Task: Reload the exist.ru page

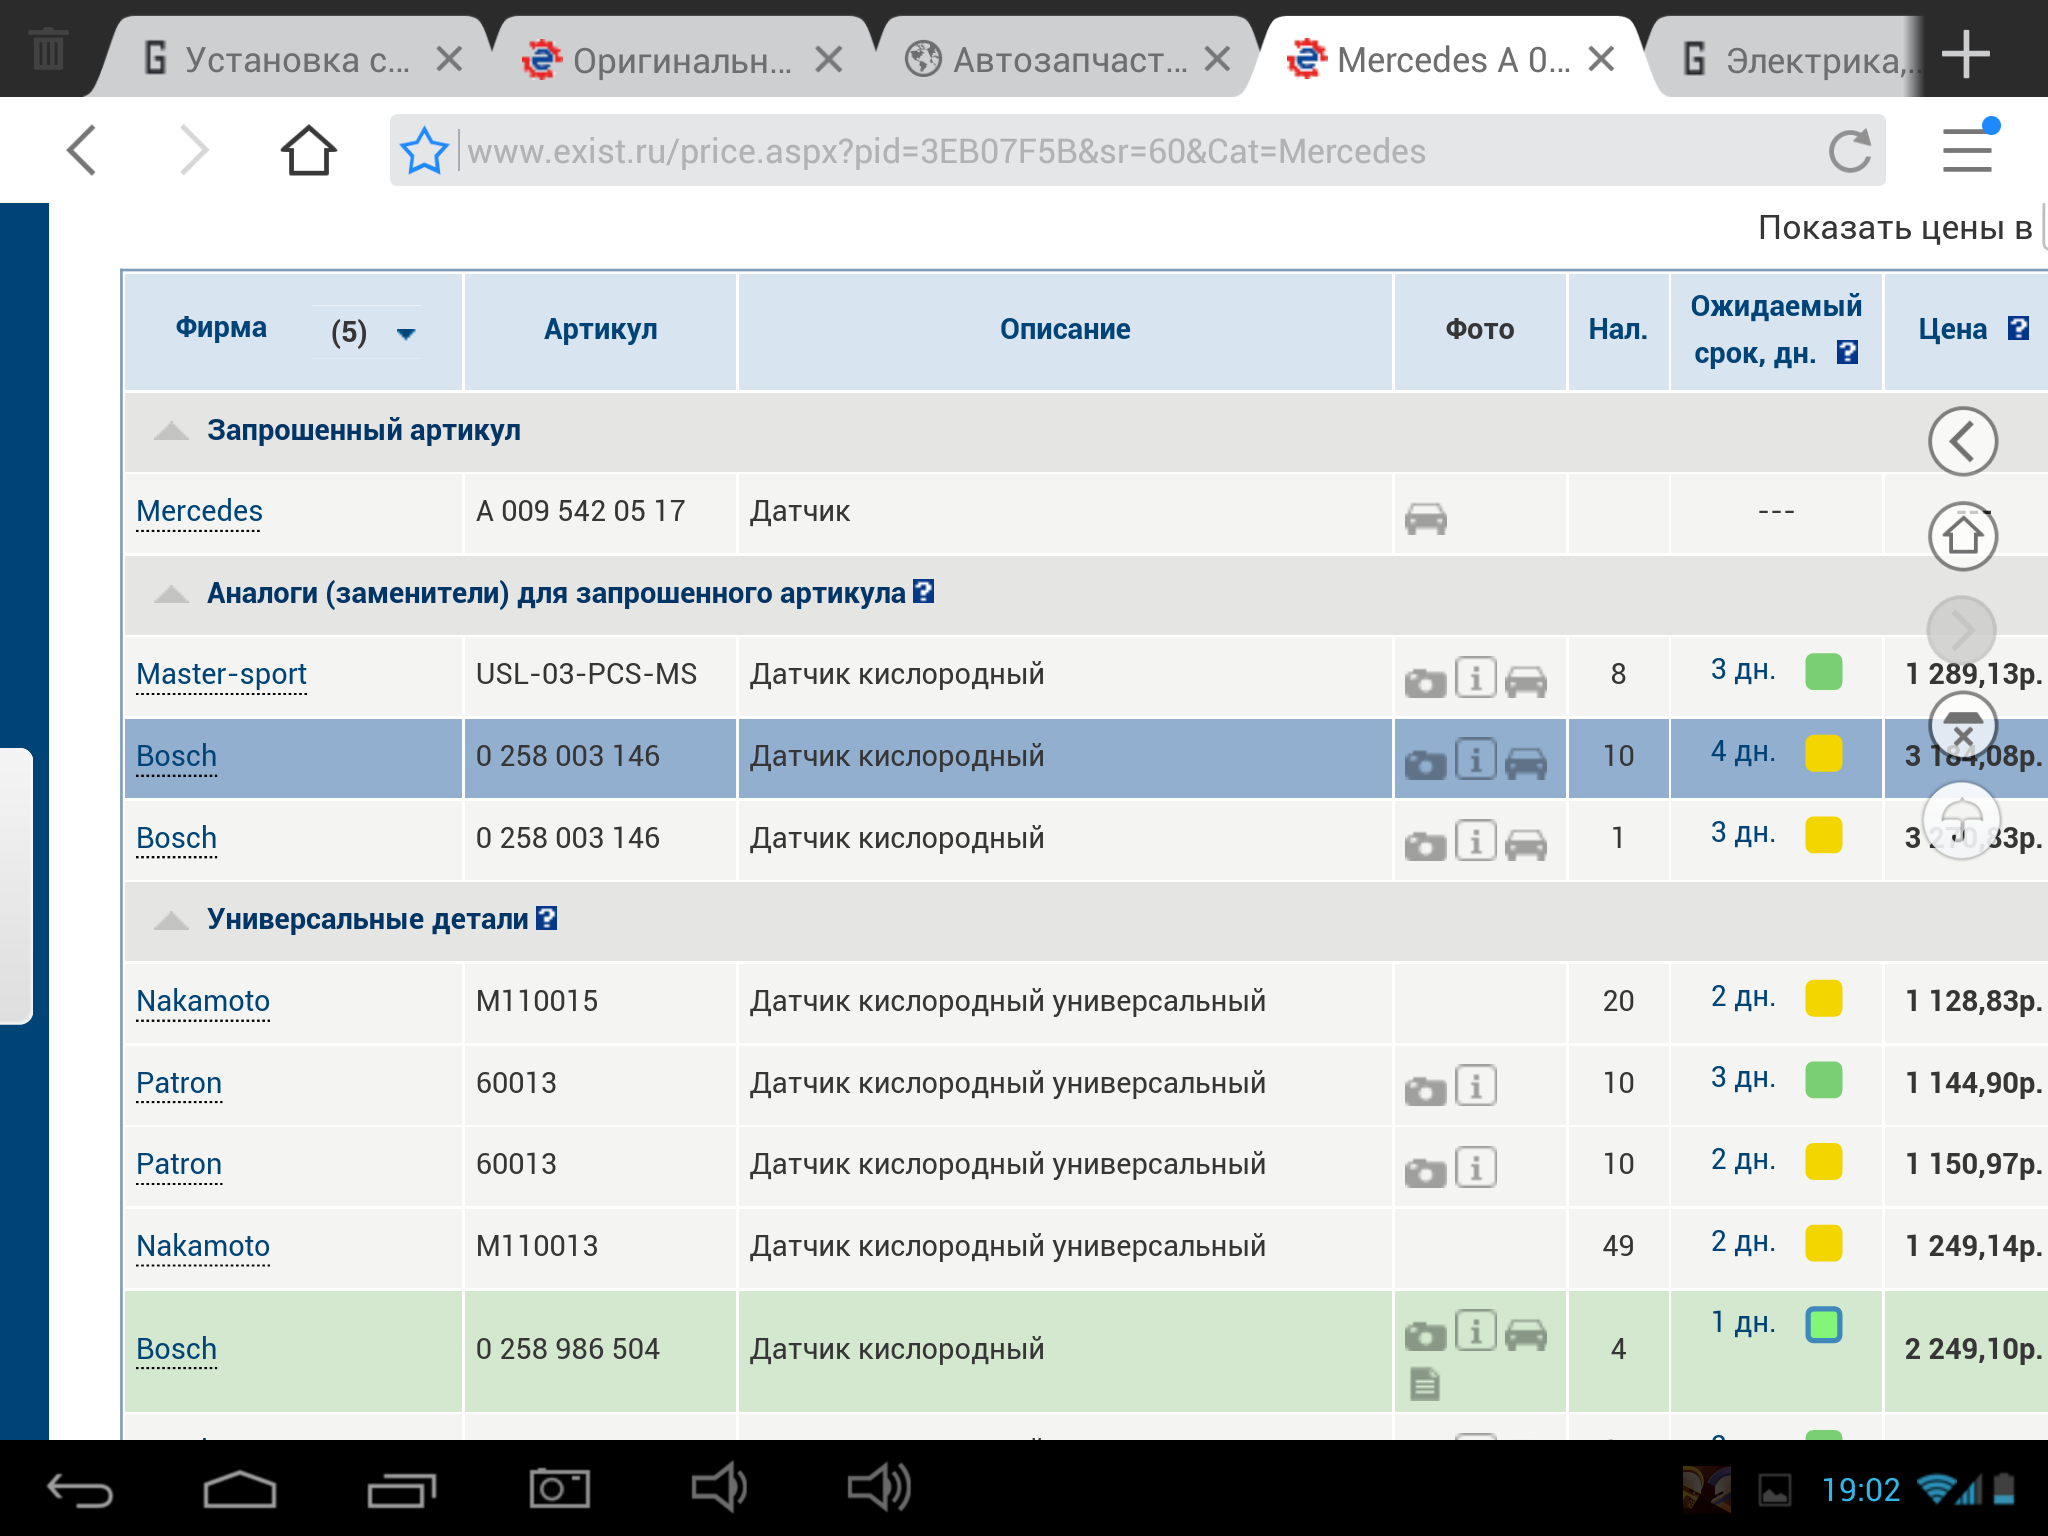Action: coord(1849,151)
